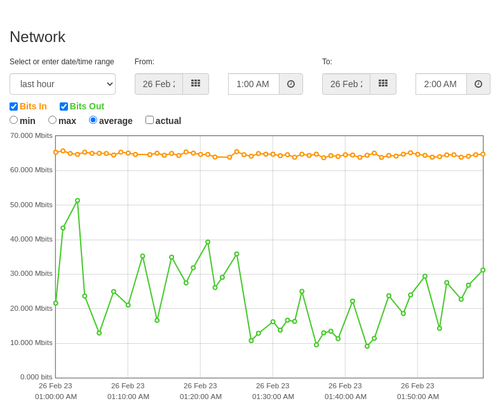
Task: Open the To date calendar picker icon
Action: (383, 84)
